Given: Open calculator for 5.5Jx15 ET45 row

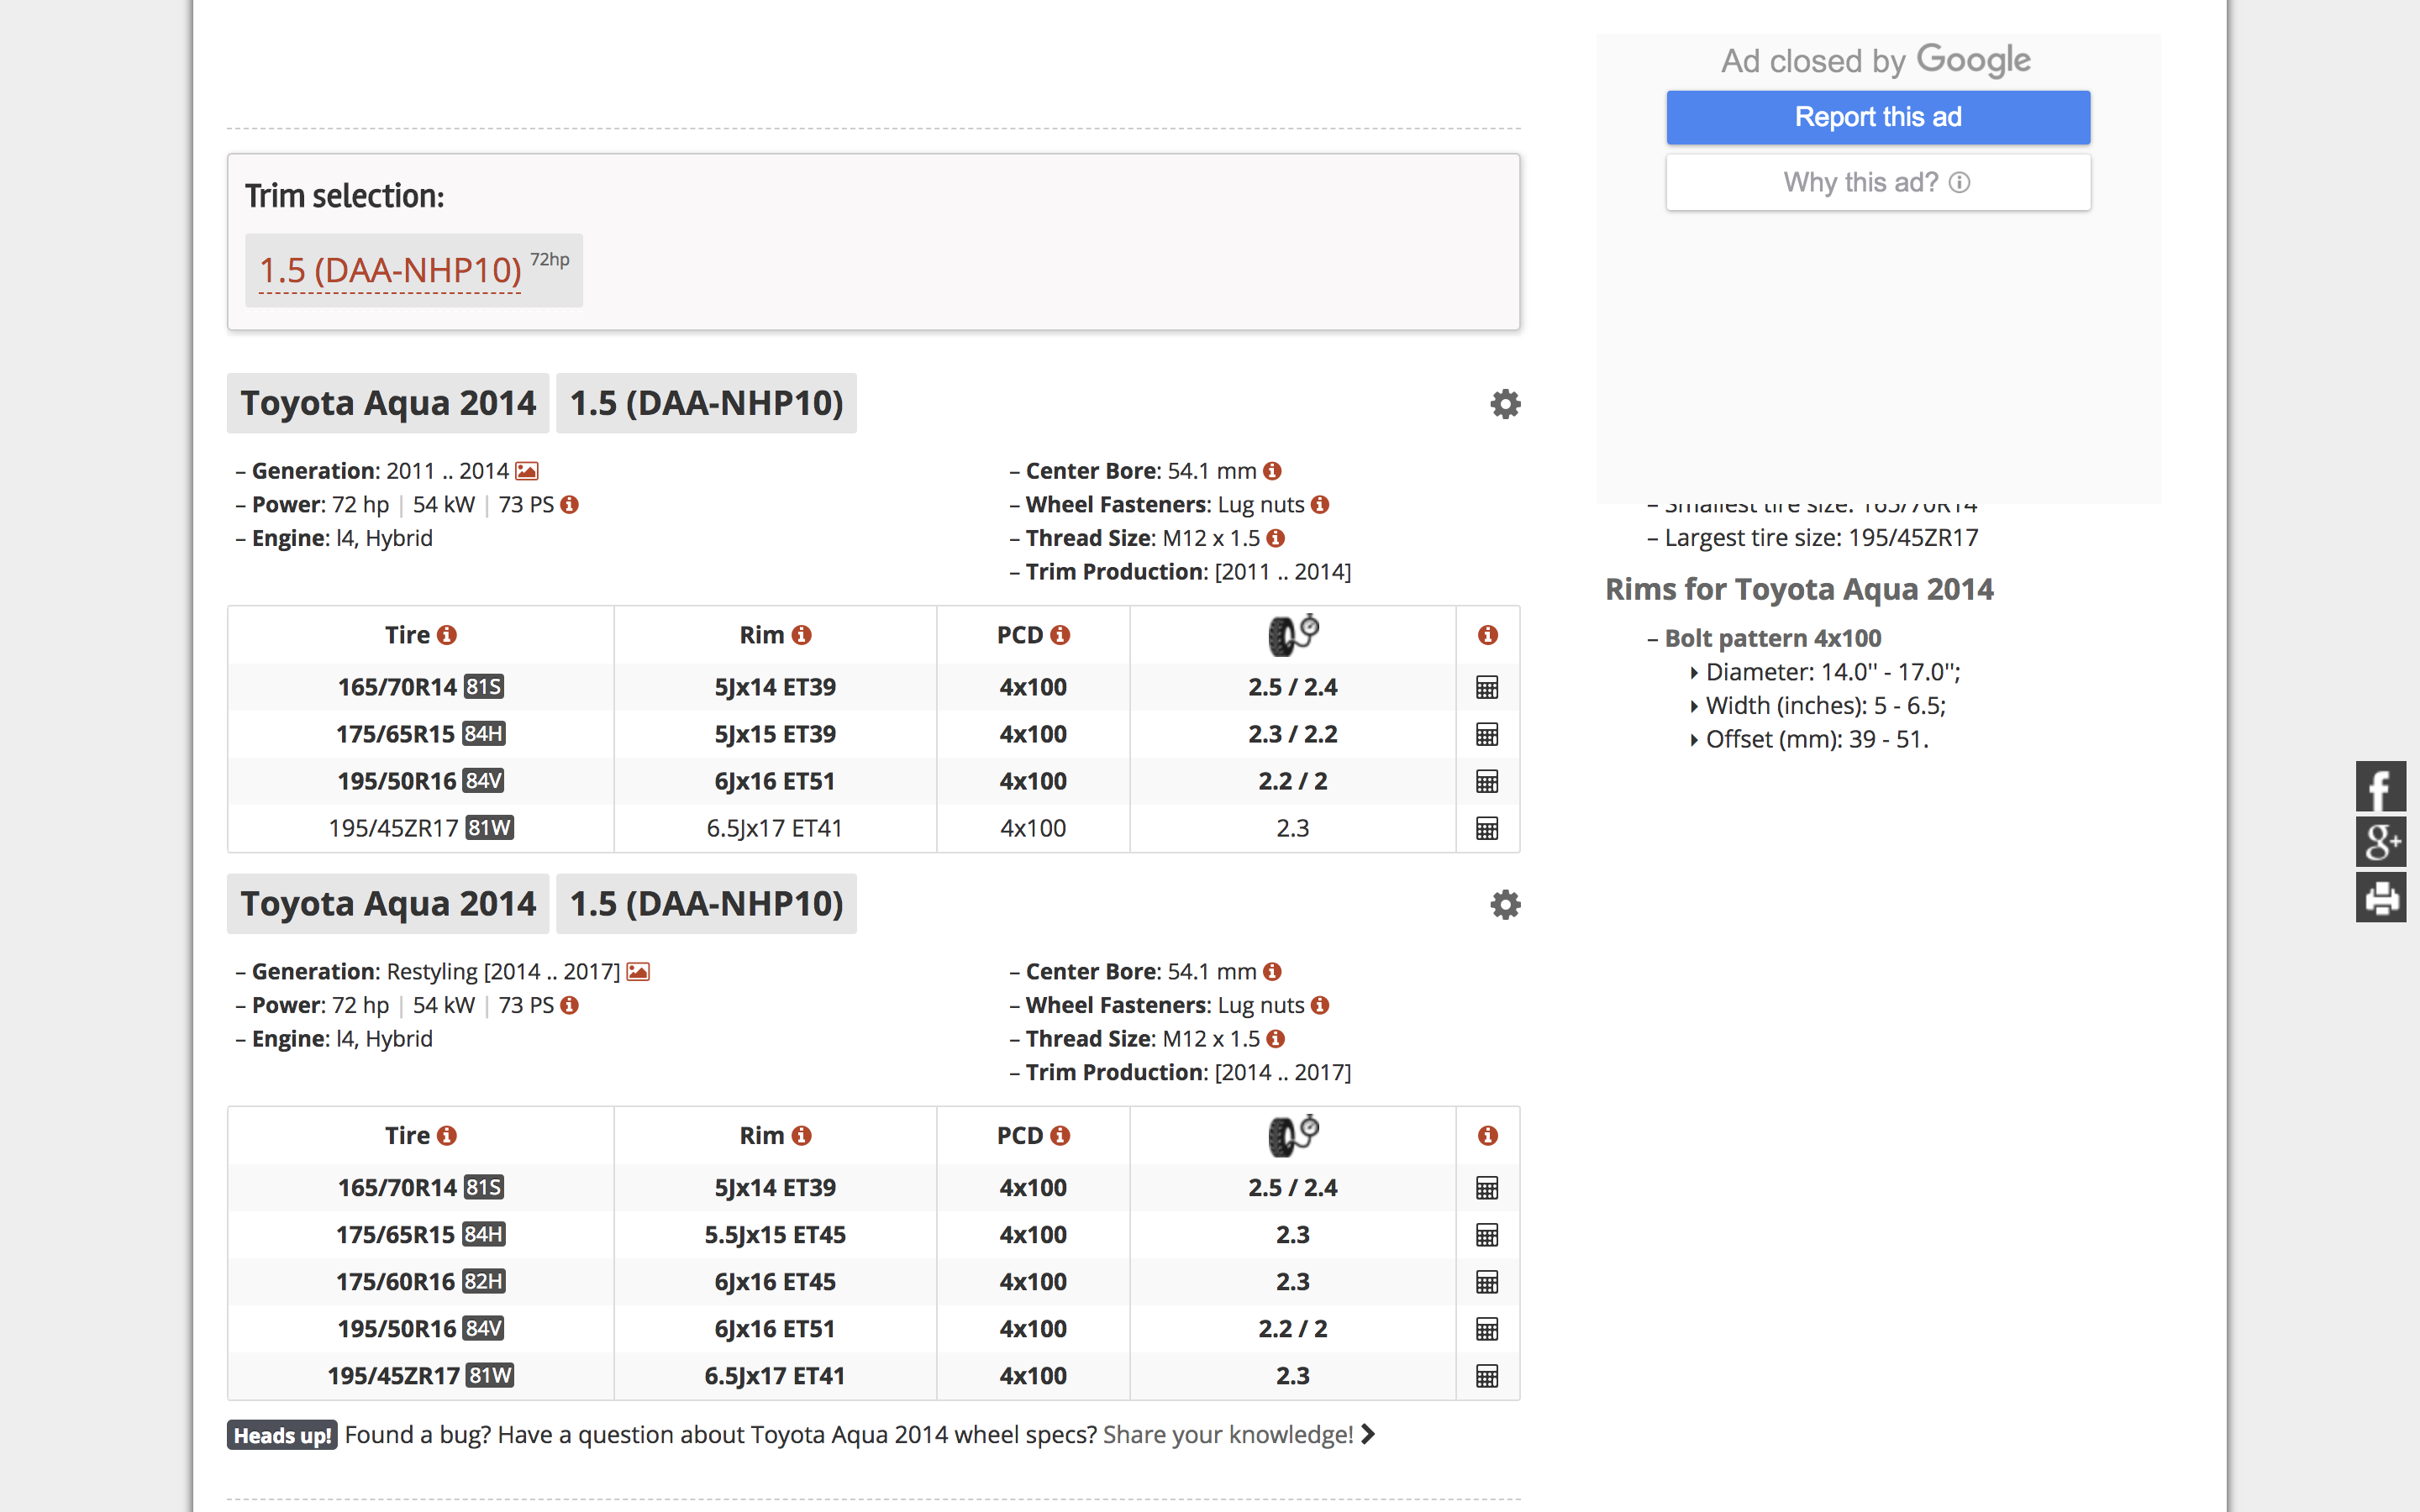Looking at the screenshot, I should point(1487,1235).
